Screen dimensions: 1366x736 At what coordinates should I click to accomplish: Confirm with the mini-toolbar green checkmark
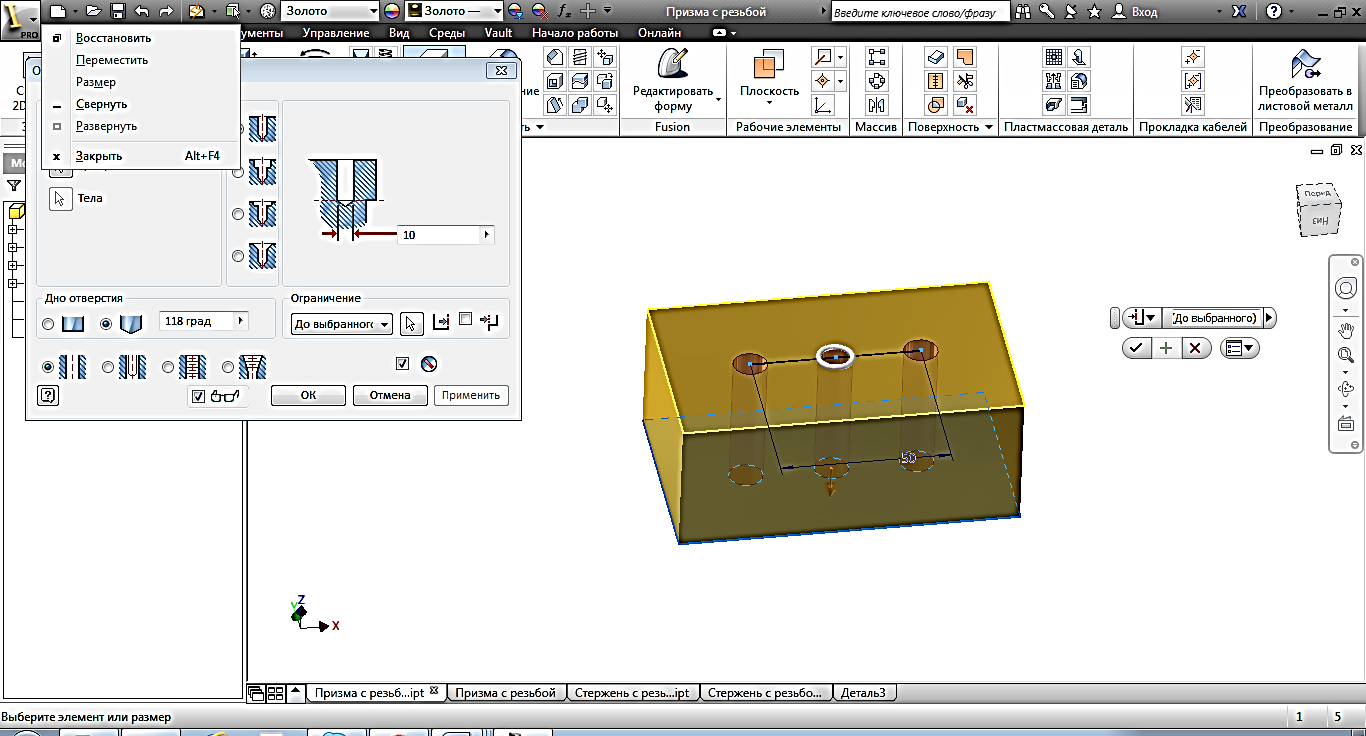point(1137,348)
